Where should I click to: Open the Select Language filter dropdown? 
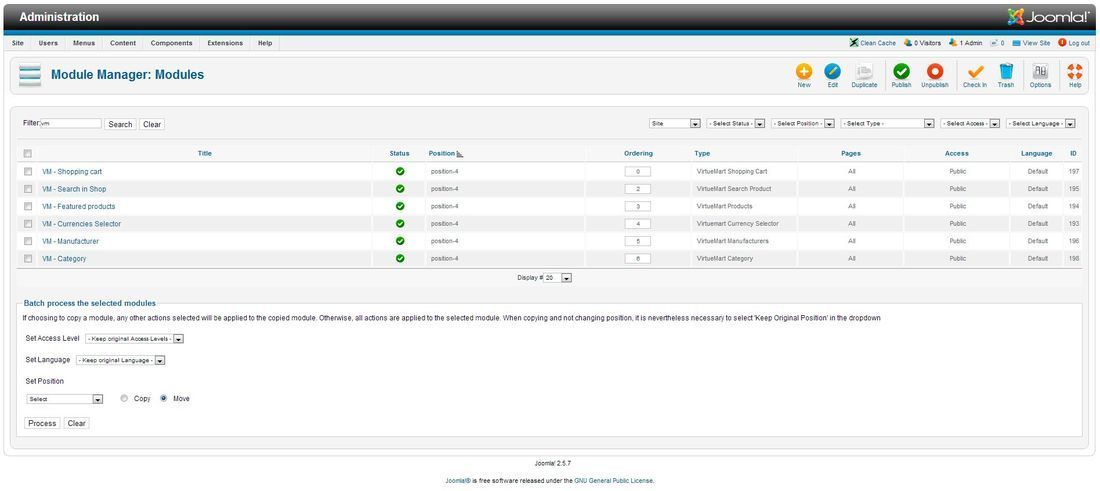point(1041,123)
